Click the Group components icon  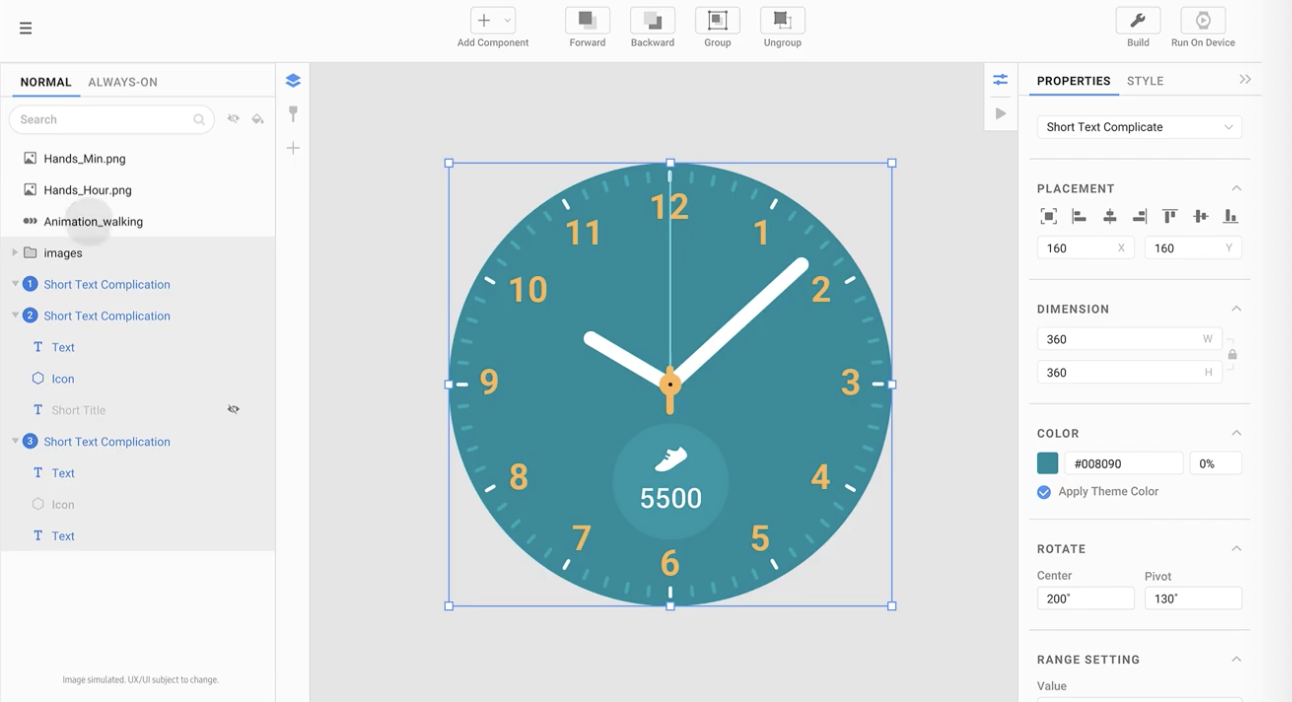(717, 21)
